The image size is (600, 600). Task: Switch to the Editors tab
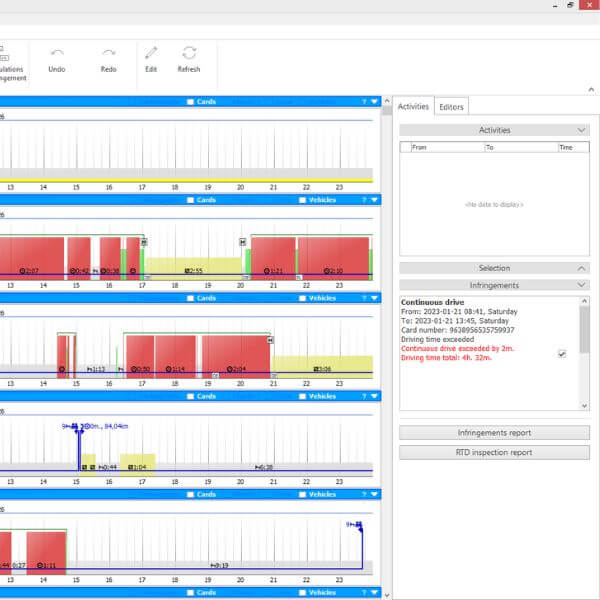[x=451, y=107]
